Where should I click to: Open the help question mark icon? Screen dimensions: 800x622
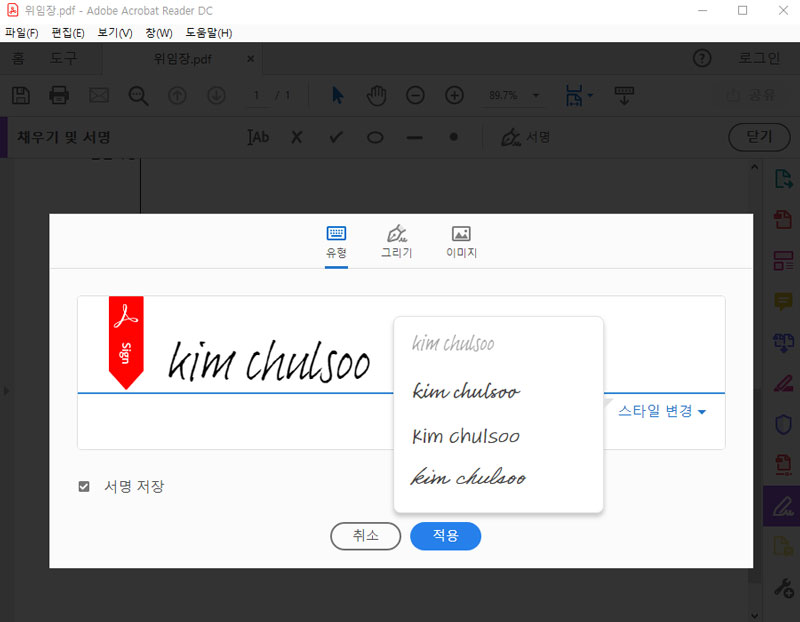(701, 58)
